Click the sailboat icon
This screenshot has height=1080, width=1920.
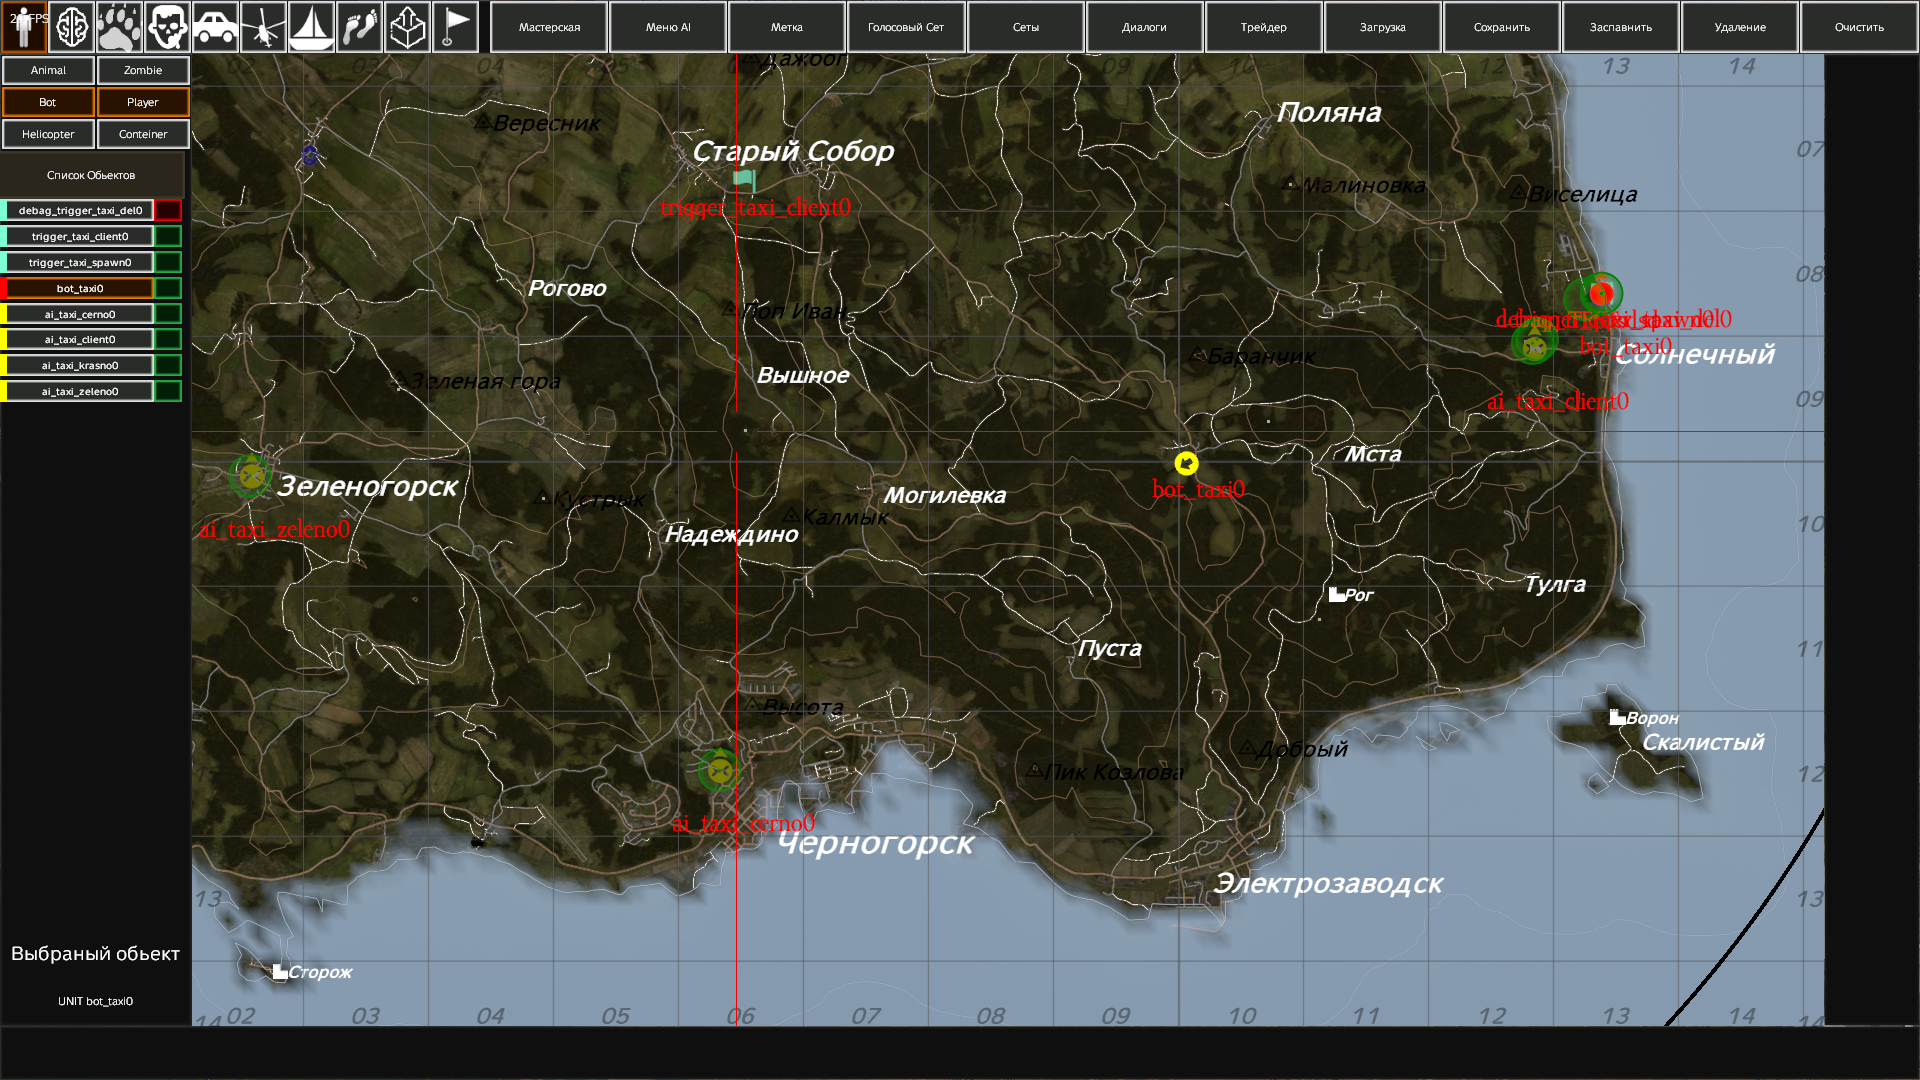(311, 27)
